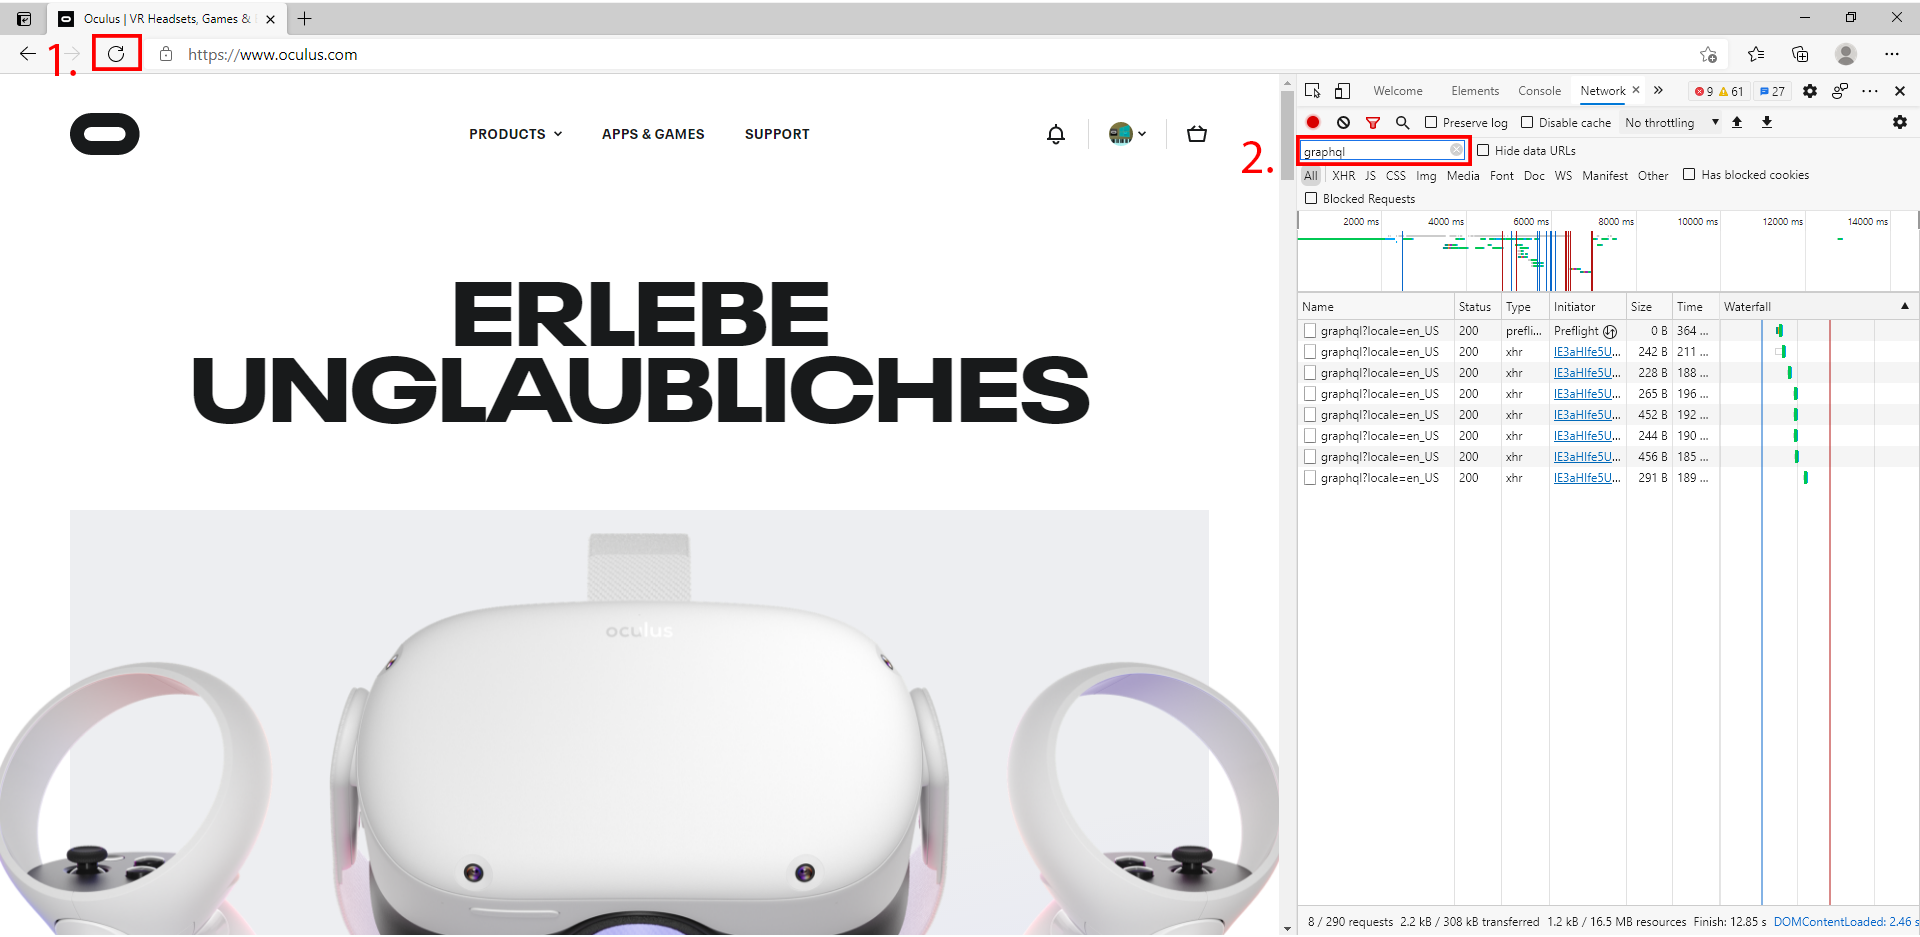Open the No throttling dropdown
1920x937 pixels.
point(1672,122)
